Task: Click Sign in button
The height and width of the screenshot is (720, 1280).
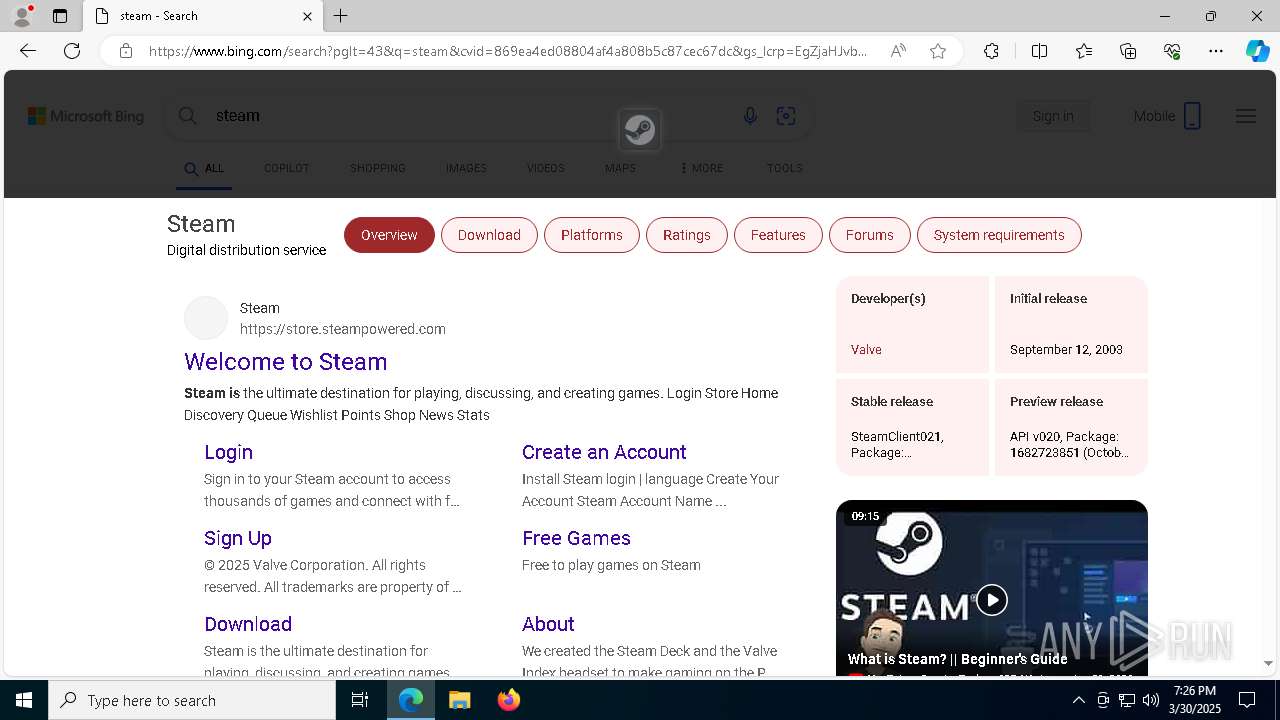Action: point(1053,116)
